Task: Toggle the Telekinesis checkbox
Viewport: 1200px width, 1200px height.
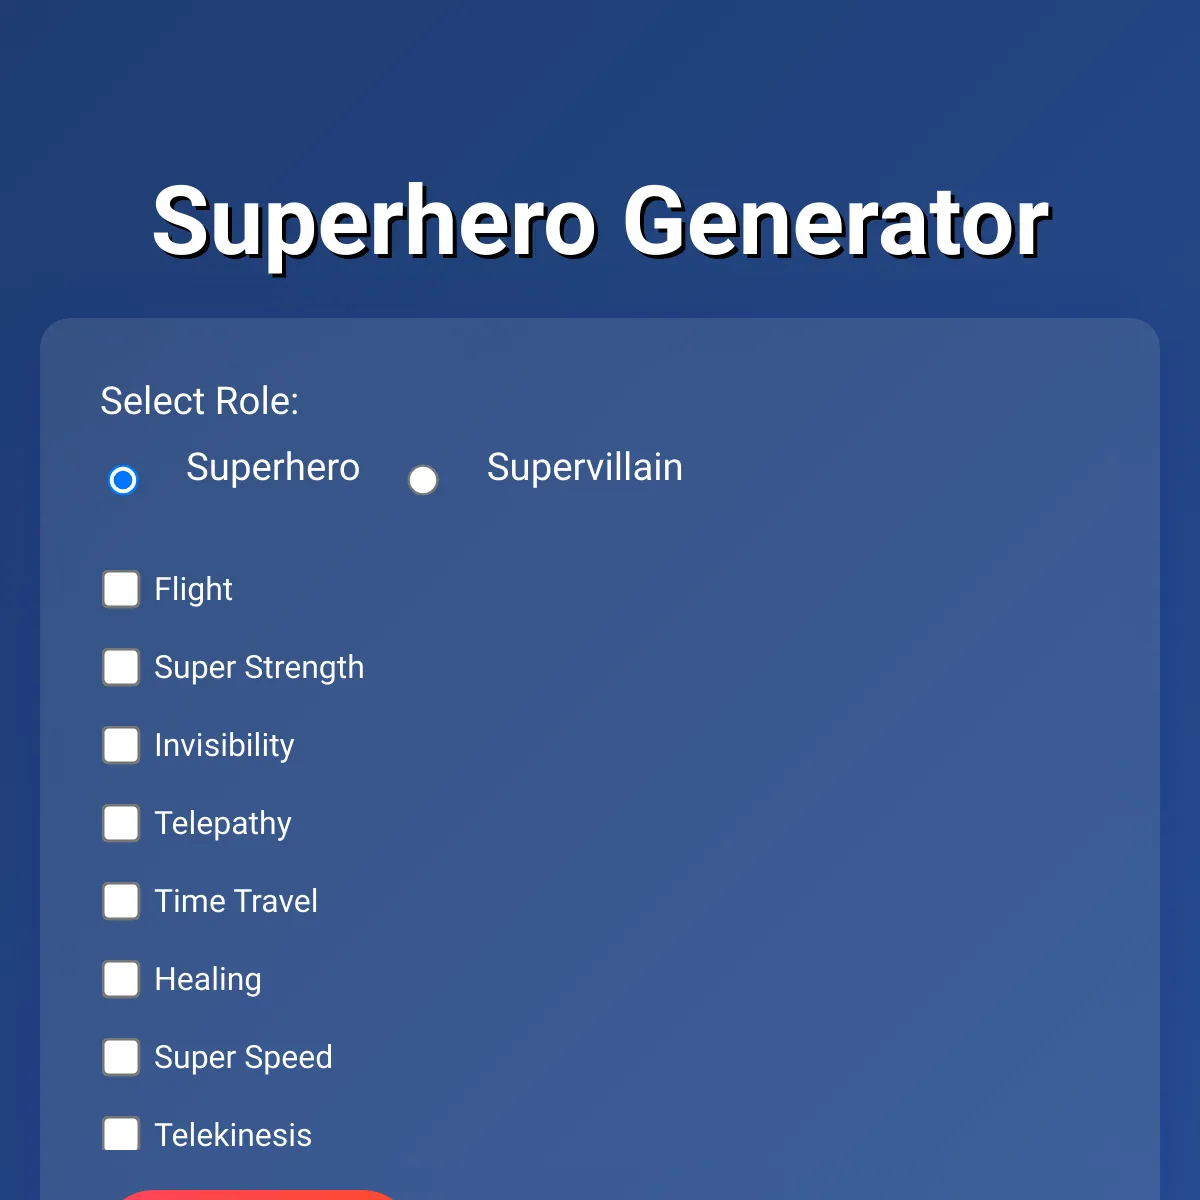Action: tap(121, 1135)
